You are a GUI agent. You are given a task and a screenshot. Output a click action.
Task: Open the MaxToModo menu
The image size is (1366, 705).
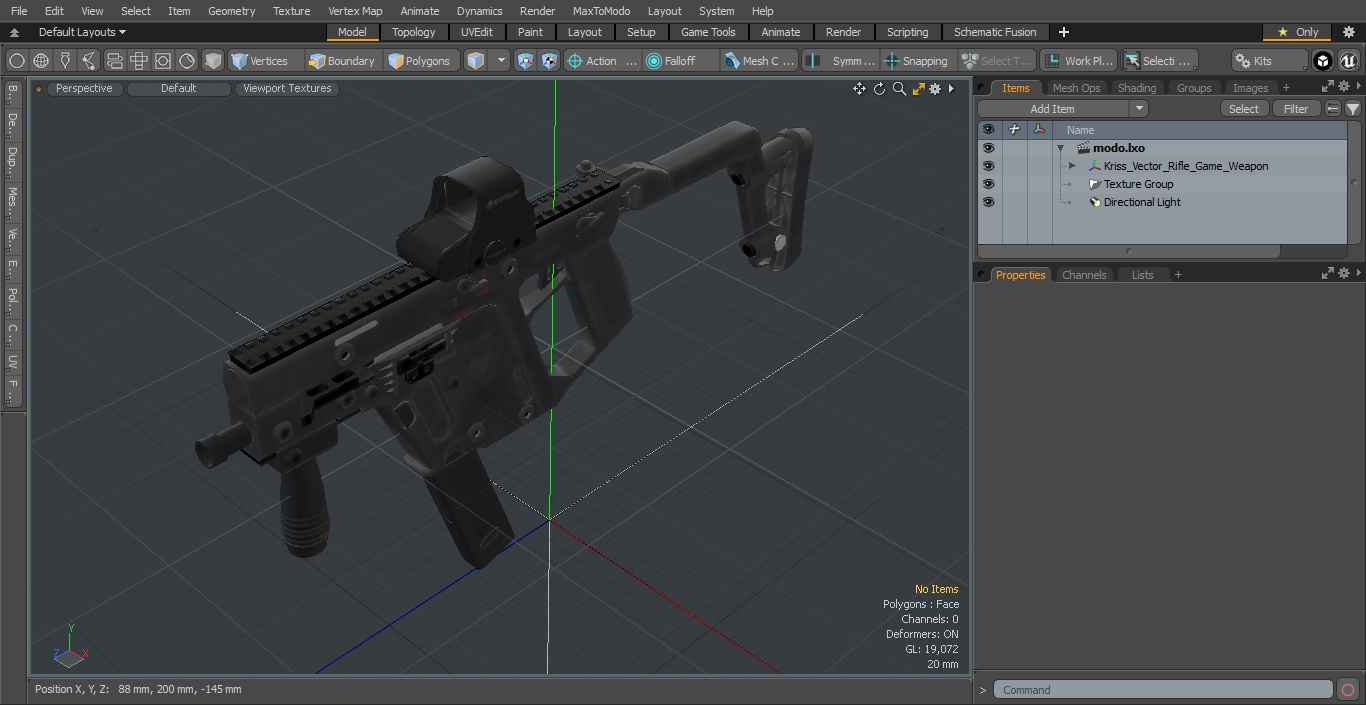coord(601,11)
